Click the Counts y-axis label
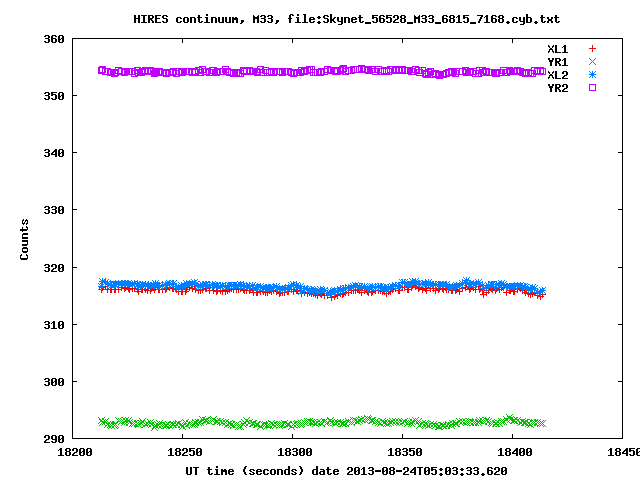The width and height of the screenshot is (640, 480). click(x=24, y=239)
